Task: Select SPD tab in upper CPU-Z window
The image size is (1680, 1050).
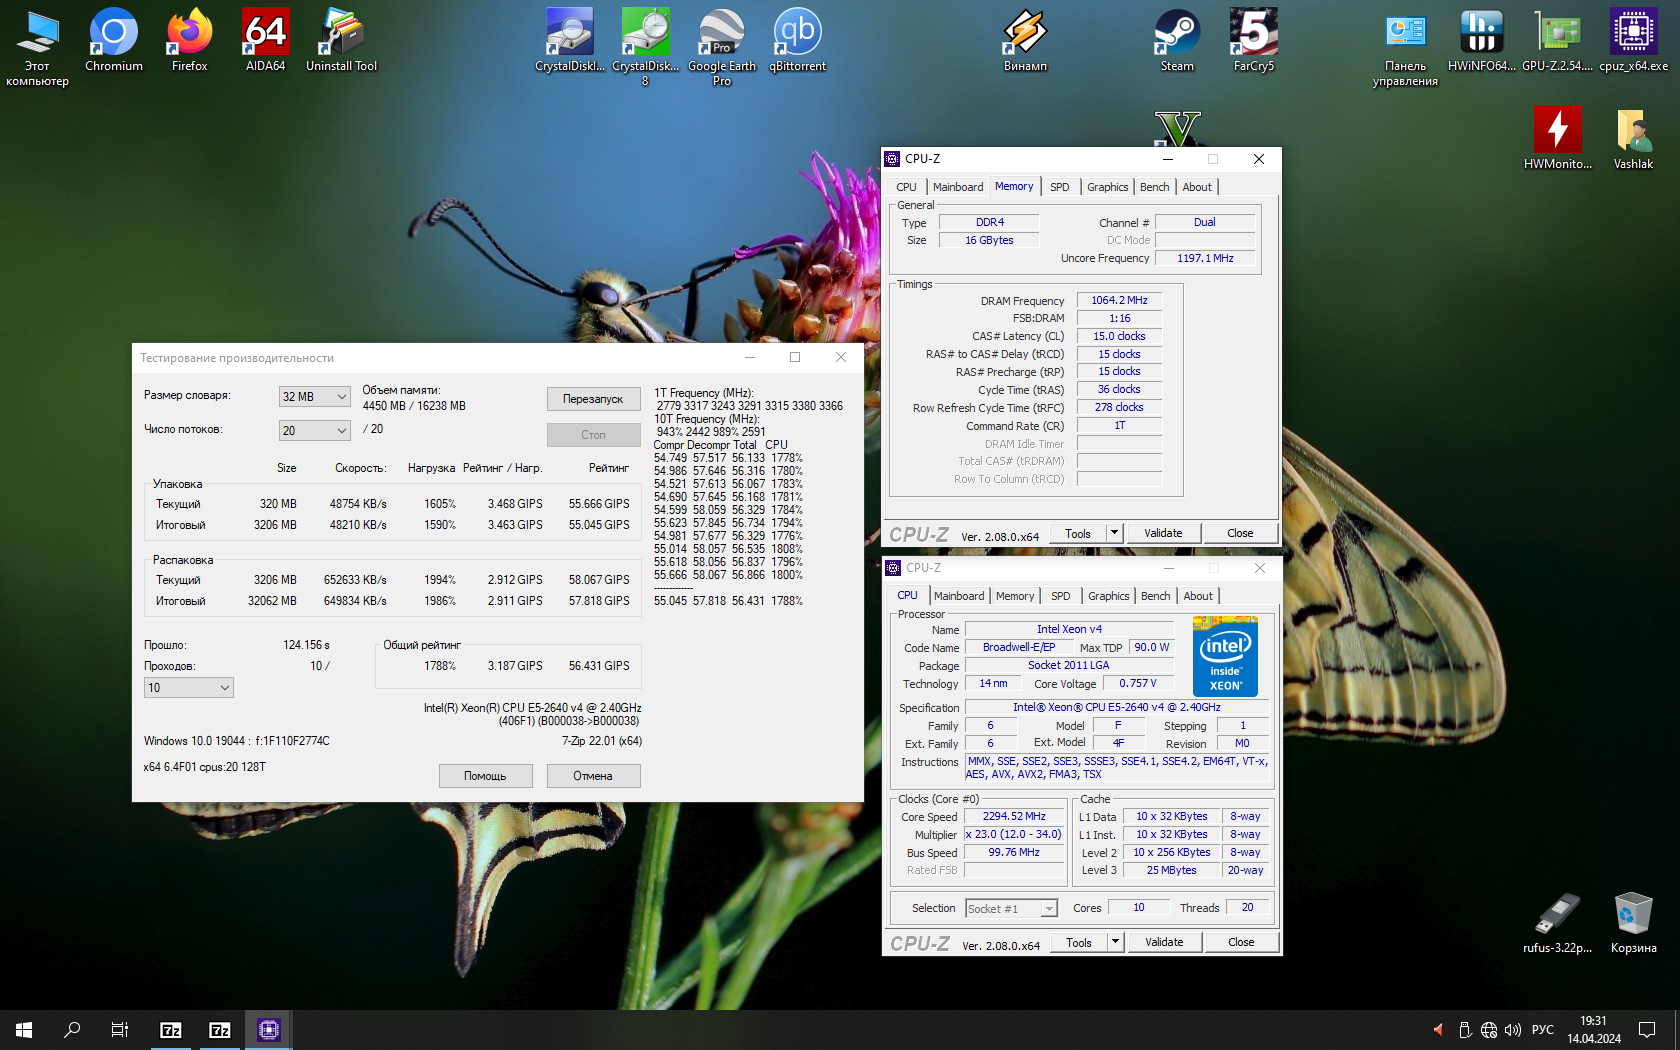Action: click(x=1060, y=187)
